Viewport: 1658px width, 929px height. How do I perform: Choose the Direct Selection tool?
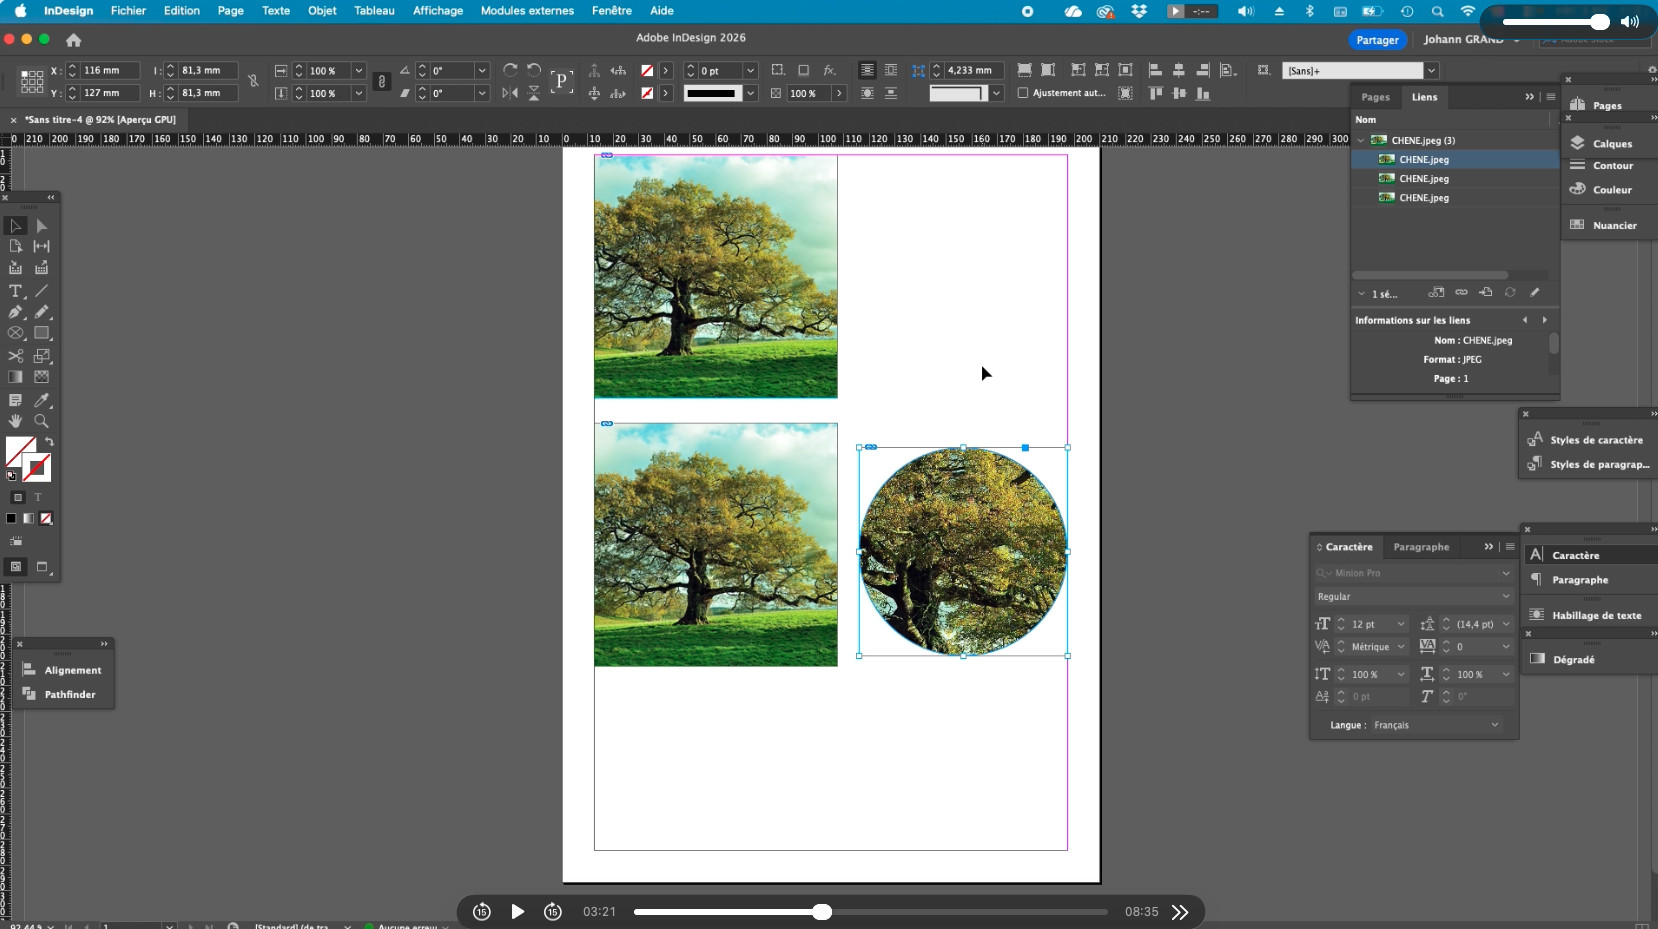[41, 226]
